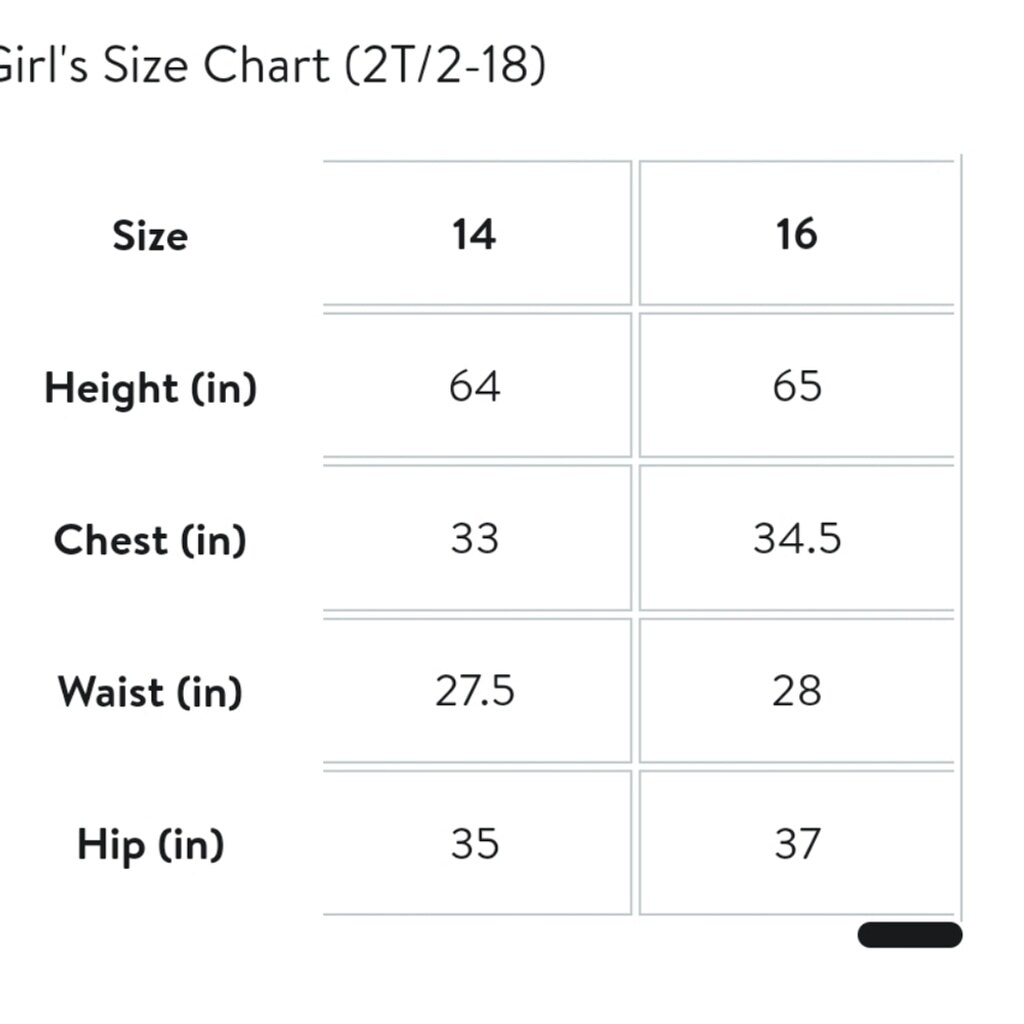The width and height of the screenshot is (1024, 1024).
Task: Select the Waist (in) row label
Action: [x=150, y=692]
